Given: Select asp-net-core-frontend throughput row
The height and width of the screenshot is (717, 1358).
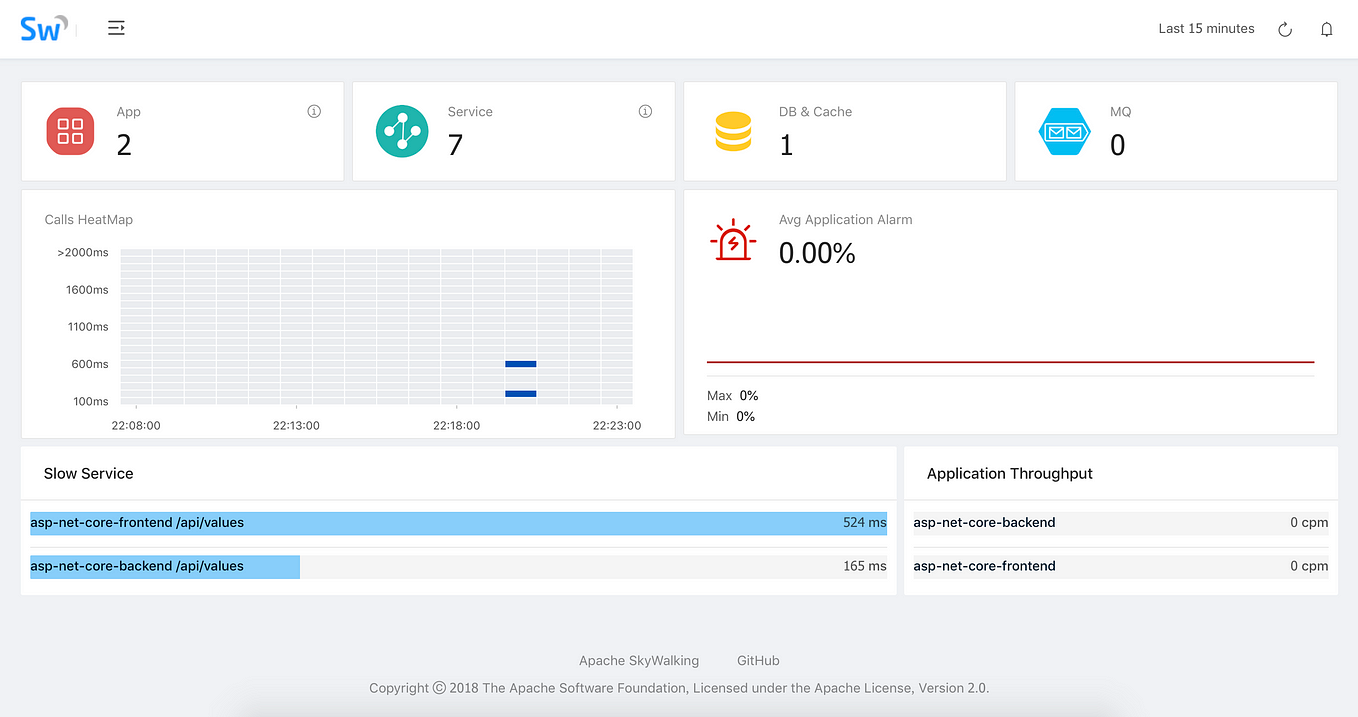Looking at the screenshot, I should [1121, 567].
